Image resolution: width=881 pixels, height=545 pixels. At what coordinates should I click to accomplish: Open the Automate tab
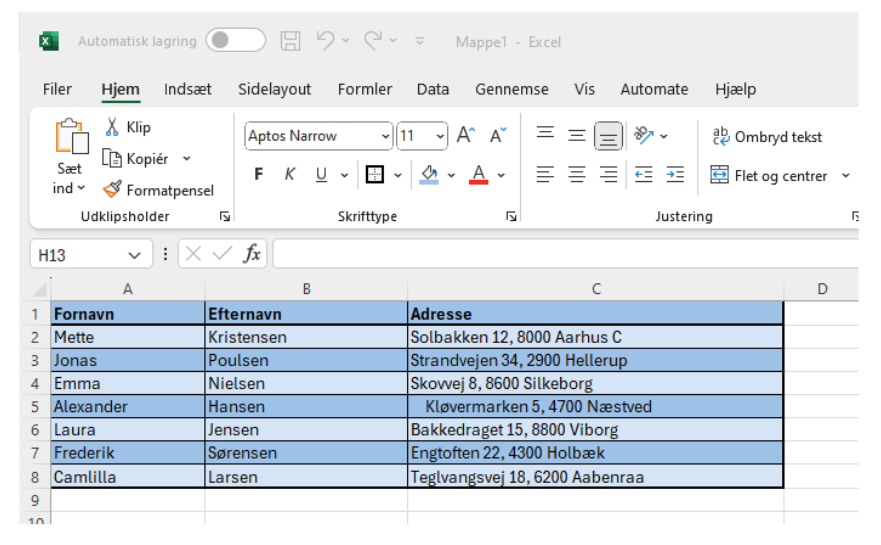coord(654,89)
